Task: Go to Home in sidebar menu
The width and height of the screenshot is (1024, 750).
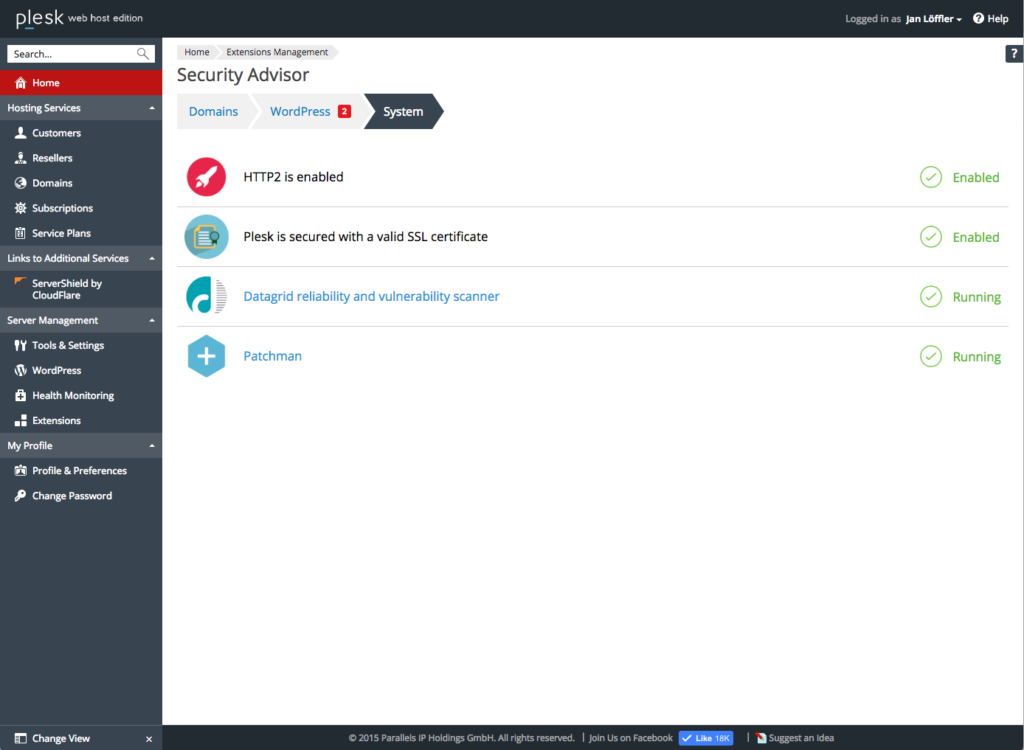Action: pos(81,82)
